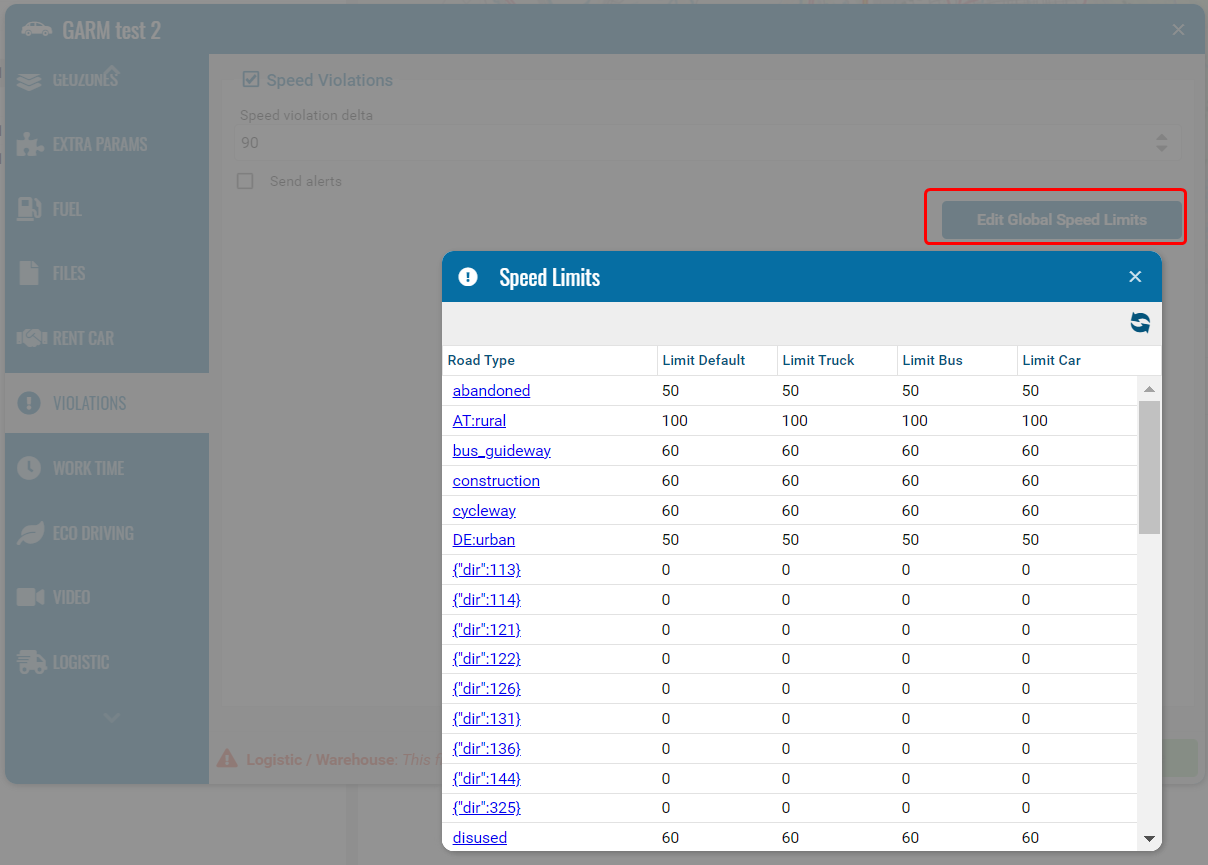The width and height of the screenshot is (1208, 865).
Task: Select the Rent Car handshake icon
Action: (x=32, y=338)
